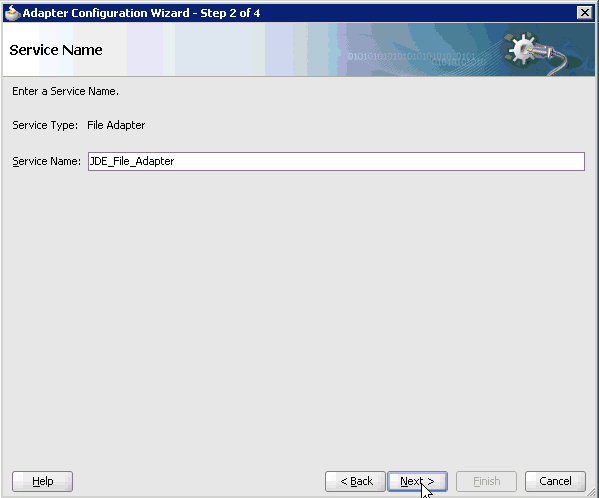Click the window resize grip corner
Viewport: 599px width, 498px height.
[592, 493]
